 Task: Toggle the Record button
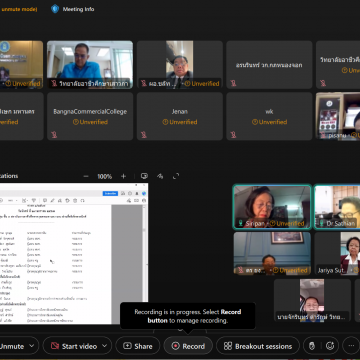pos(188,346)
